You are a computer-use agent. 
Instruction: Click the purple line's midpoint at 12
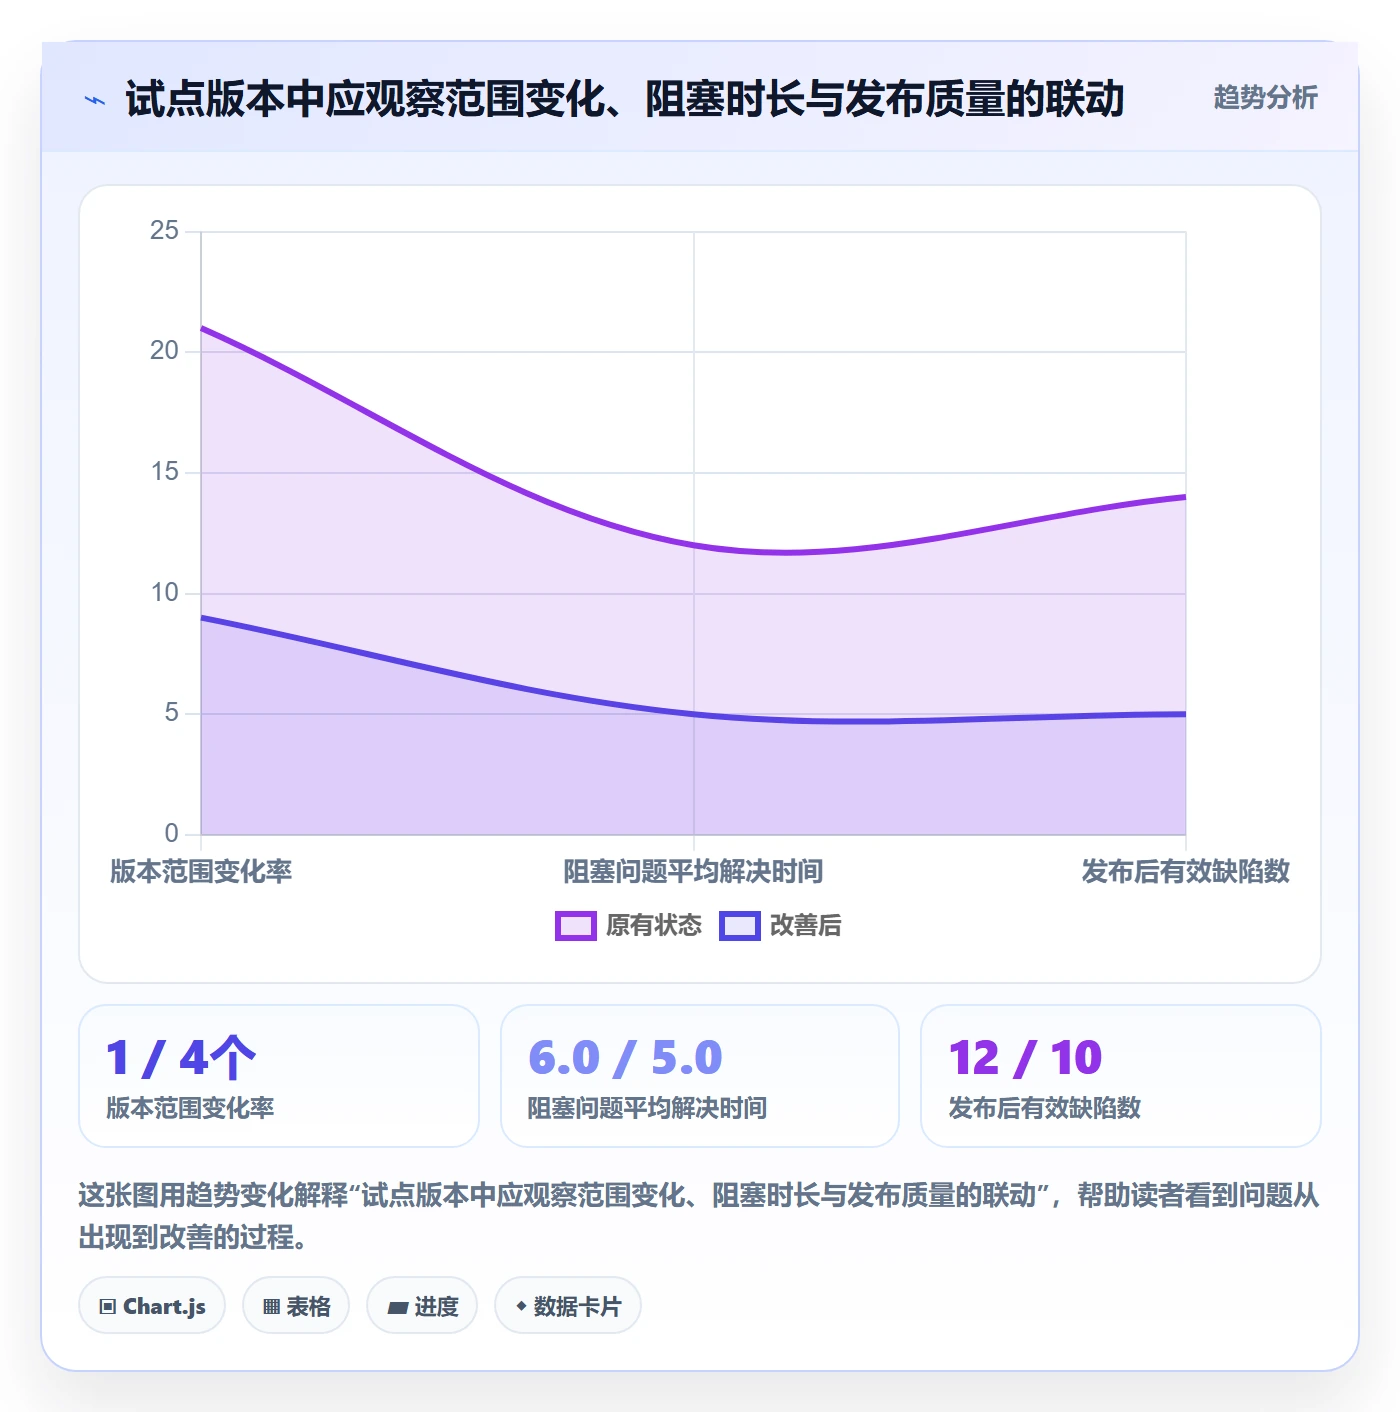[x=693, y=545]
